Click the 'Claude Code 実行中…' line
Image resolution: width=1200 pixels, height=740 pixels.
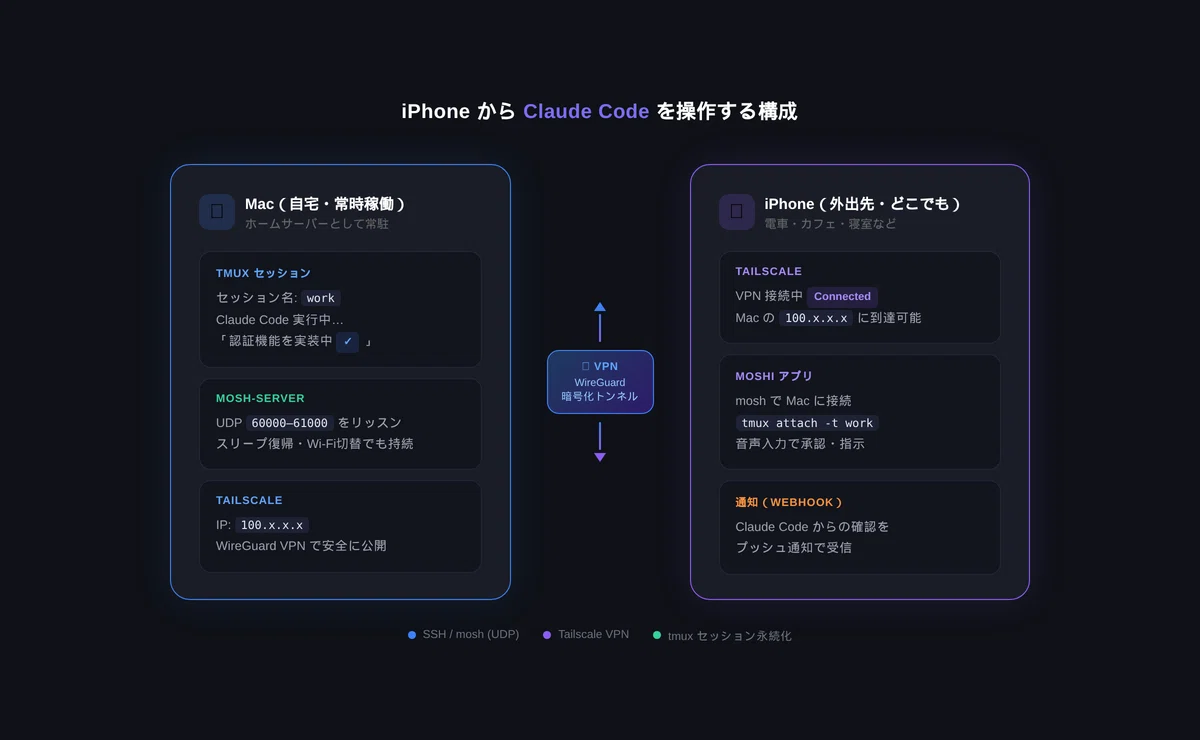click(279, 320)
